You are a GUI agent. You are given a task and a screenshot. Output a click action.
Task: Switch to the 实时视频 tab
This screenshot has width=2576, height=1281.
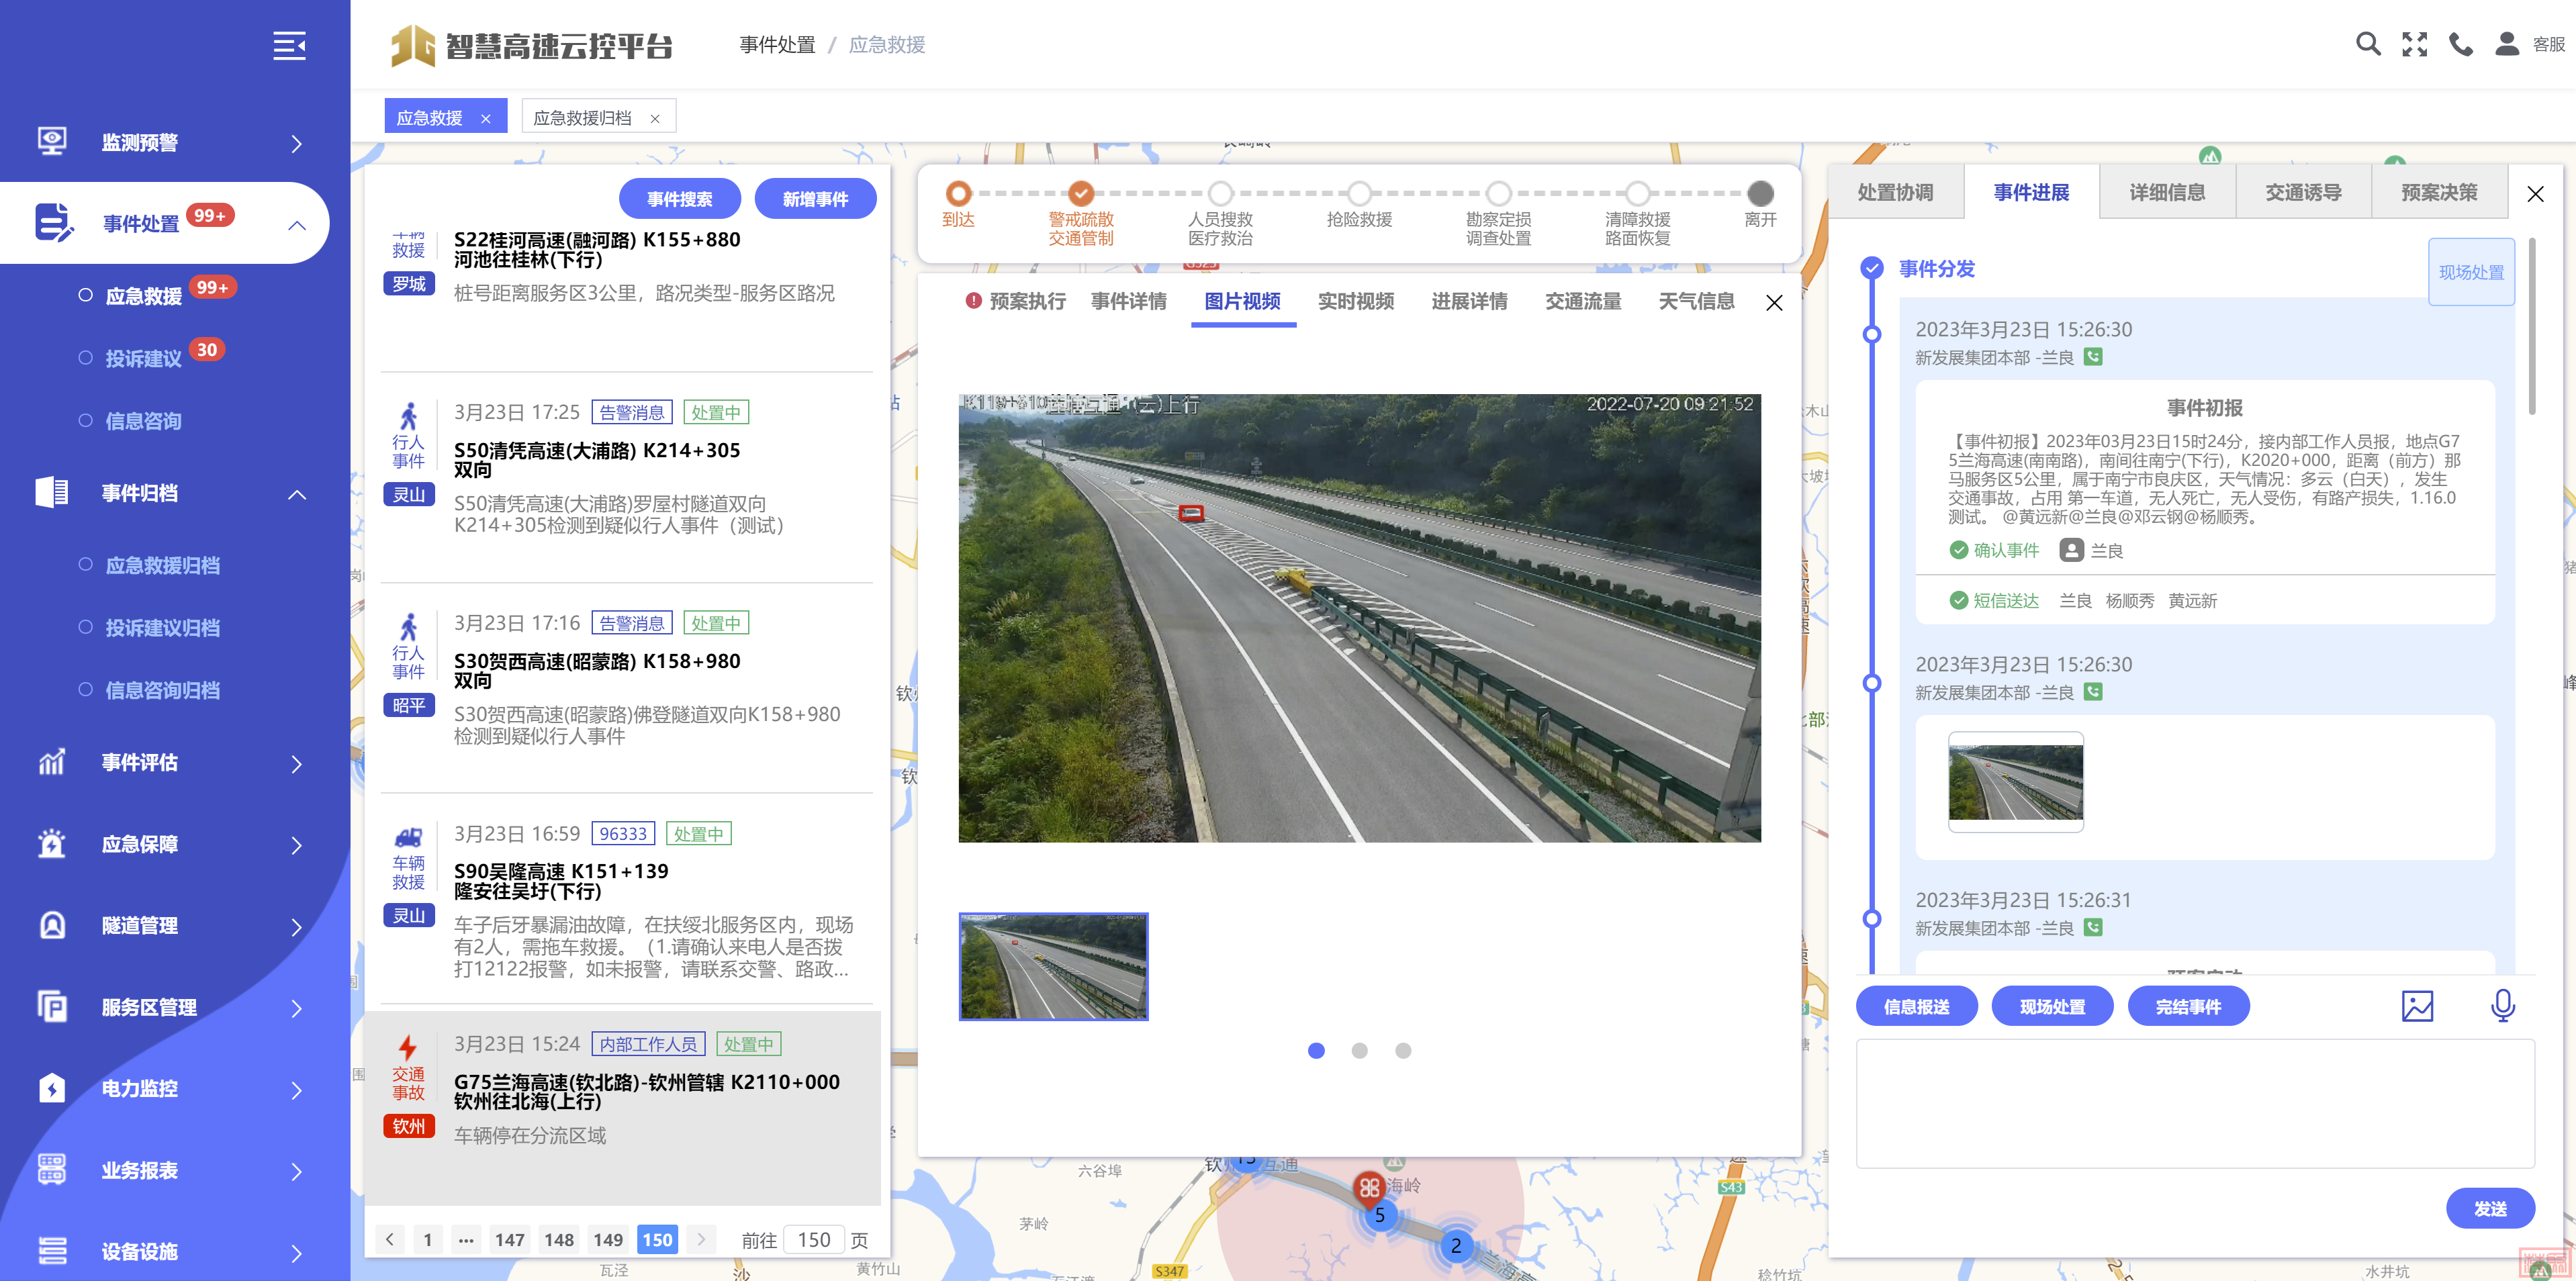coord(1355,301)
